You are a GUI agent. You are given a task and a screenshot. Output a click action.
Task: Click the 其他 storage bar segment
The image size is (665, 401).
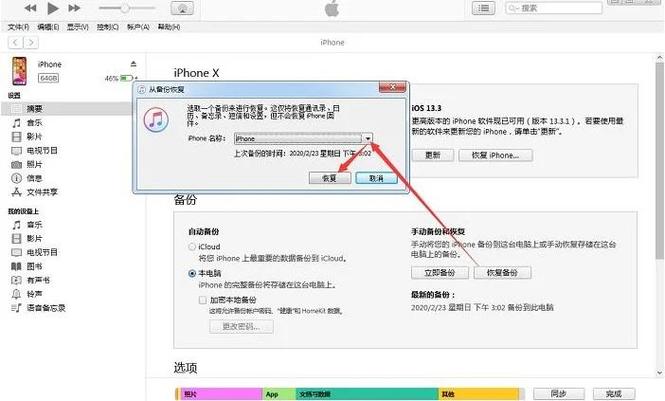478,394
